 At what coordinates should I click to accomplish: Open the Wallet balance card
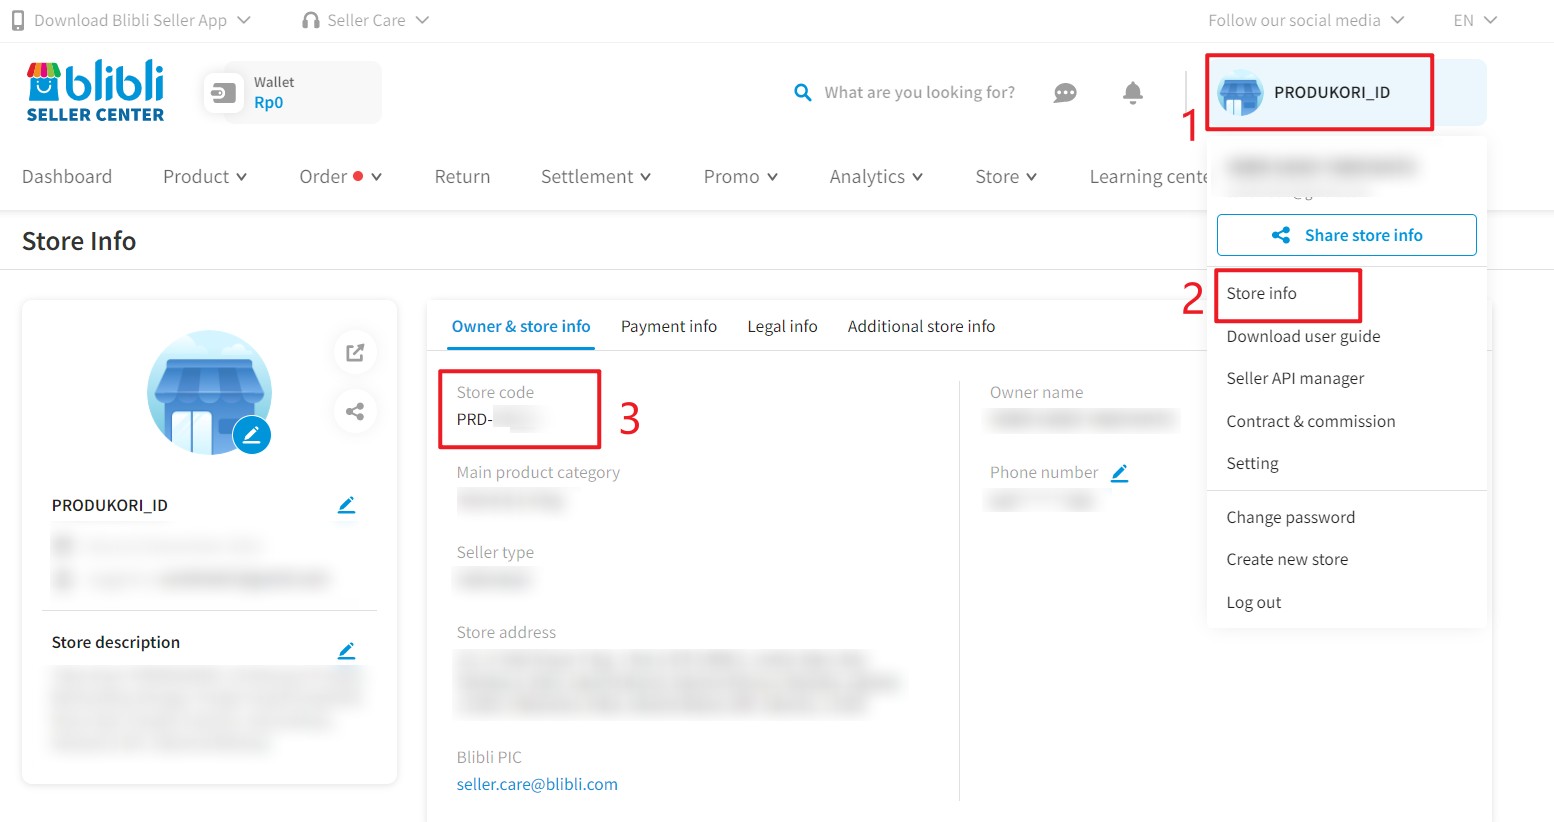click(292, 92)
